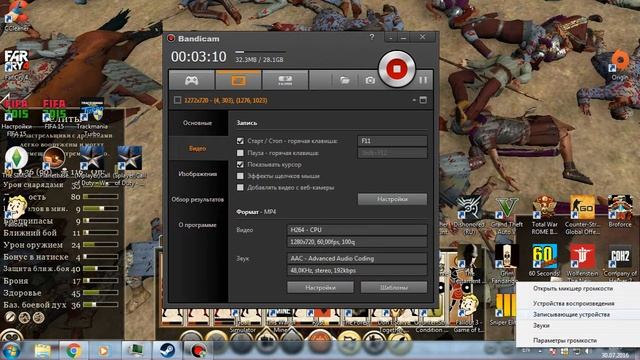The width and height of the screenshot is (640, 360).
Task: Open the Основные settings tab
Action: pyautogui.click(x=198, y=123)
